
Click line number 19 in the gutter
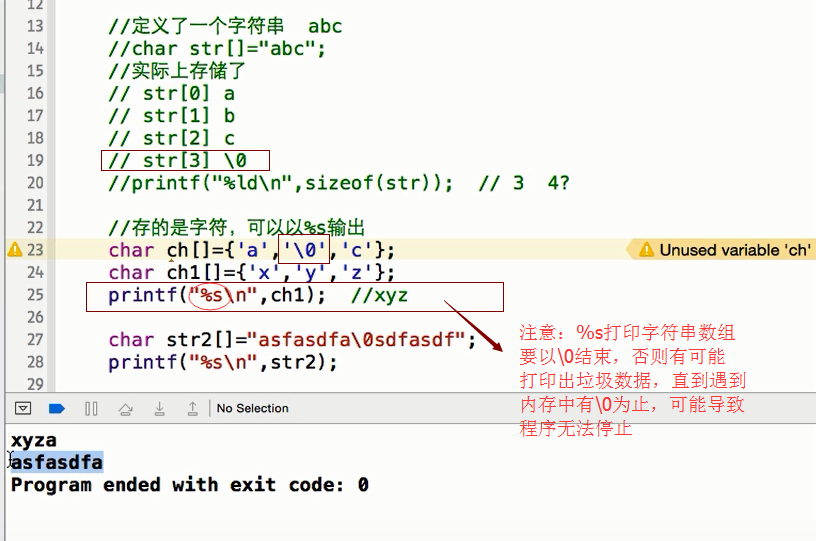click(x=35, y=160)
